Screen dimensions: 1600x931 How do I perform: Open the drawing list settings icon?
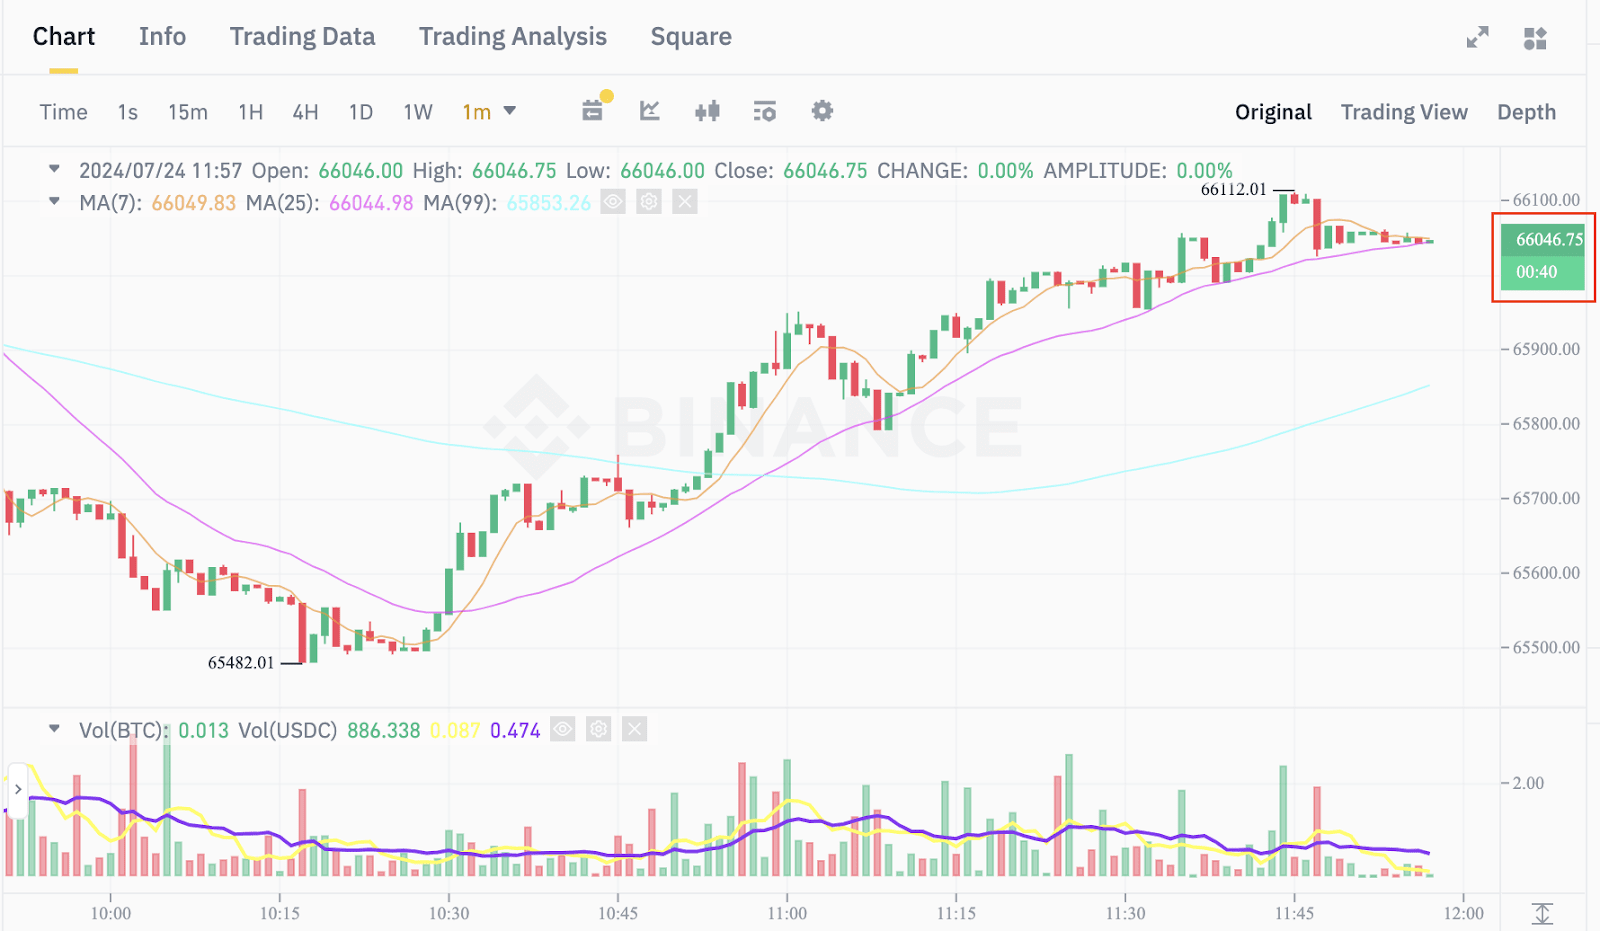[765, 111]
